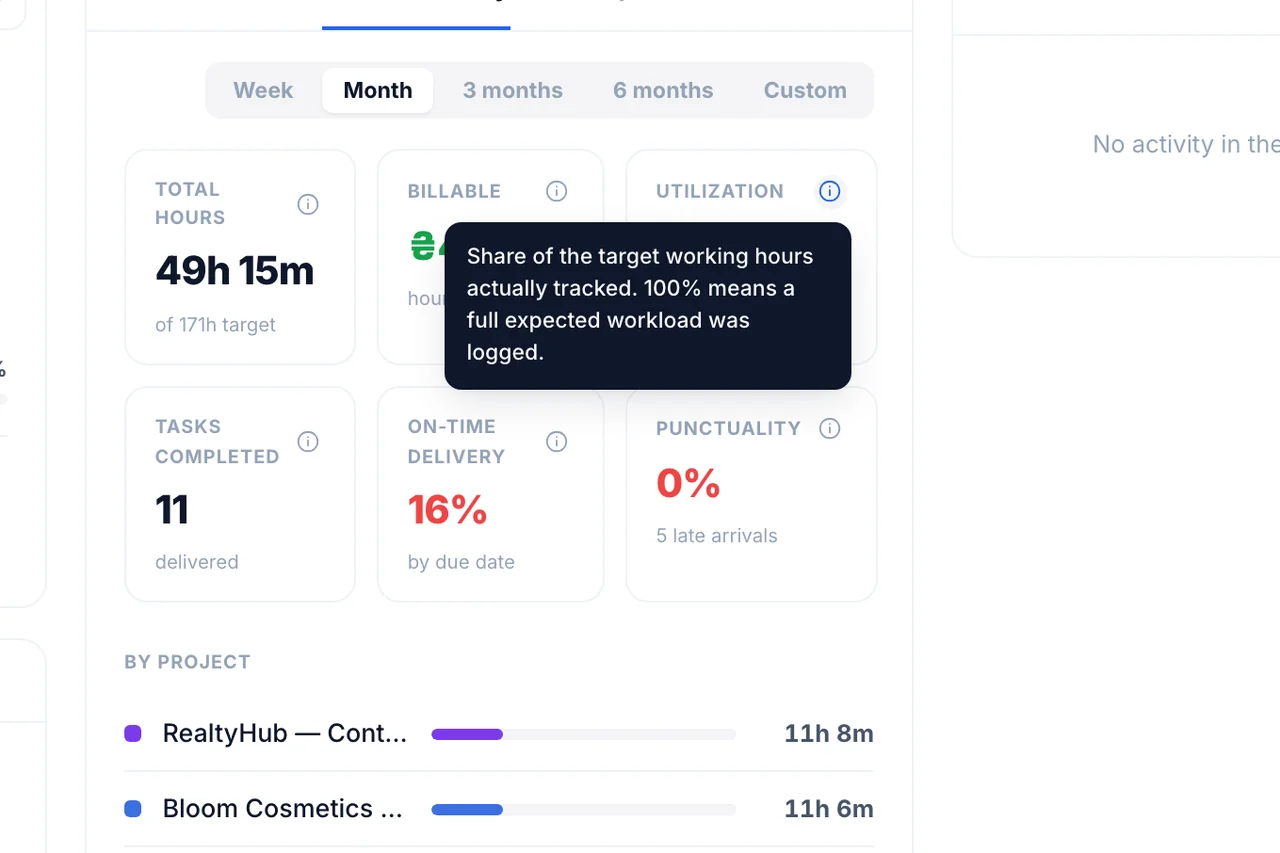Click the info icon next to Total Hours
The image size is (1280, 853).
point(308,204)
